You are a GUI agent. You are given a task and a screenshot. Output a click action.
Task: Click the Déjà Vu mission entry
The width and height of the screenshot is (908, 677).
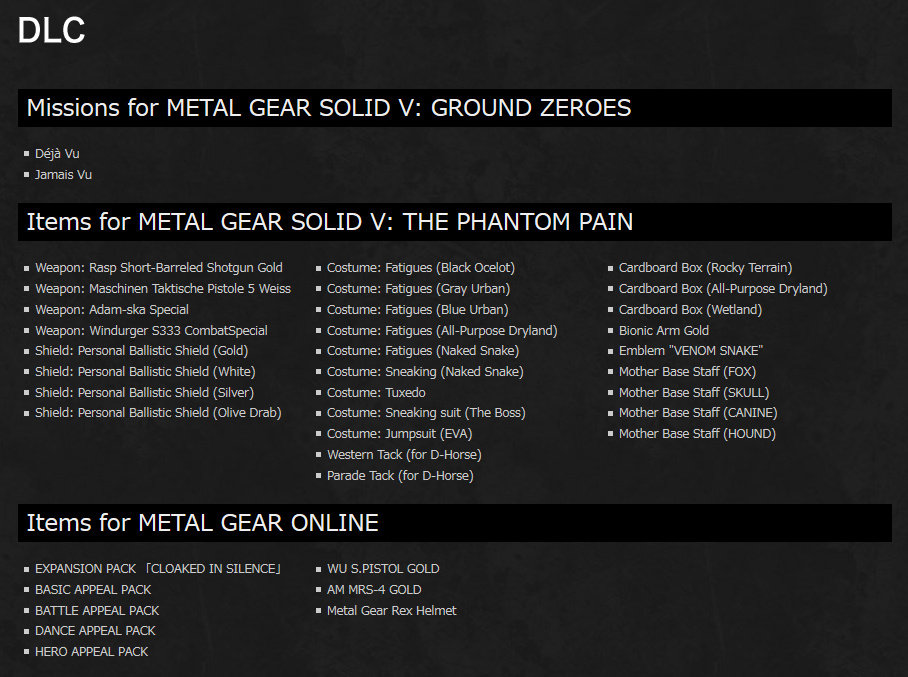[56, 154]
